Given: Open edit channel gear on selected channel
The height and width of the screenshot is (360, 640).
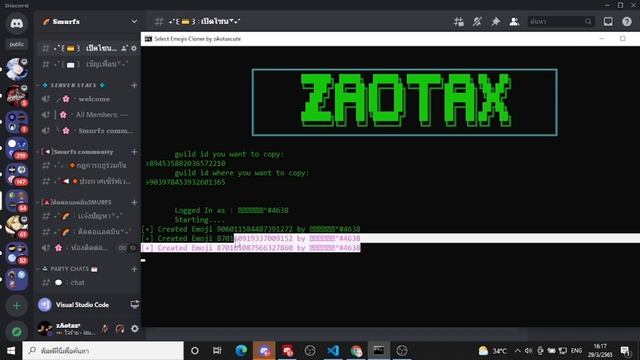Looking at the screenshot, I should [134, 48].
